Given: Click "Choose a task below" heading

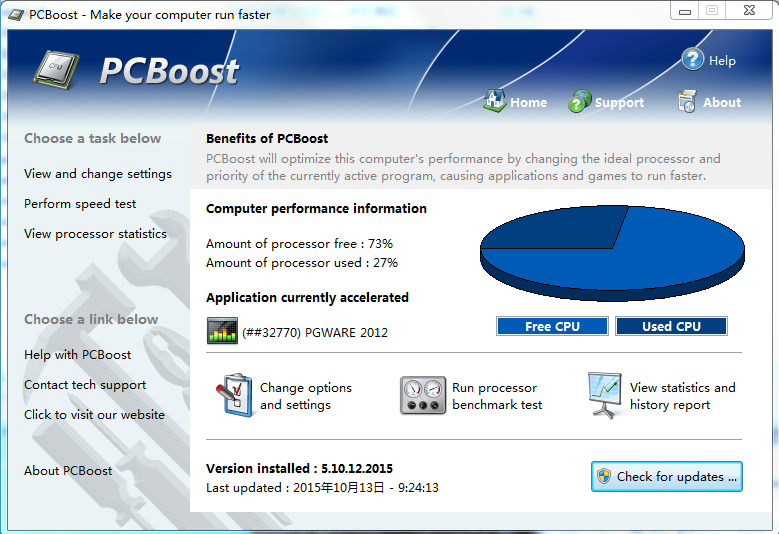Looking at the screenshot, I should click(92, 138).
